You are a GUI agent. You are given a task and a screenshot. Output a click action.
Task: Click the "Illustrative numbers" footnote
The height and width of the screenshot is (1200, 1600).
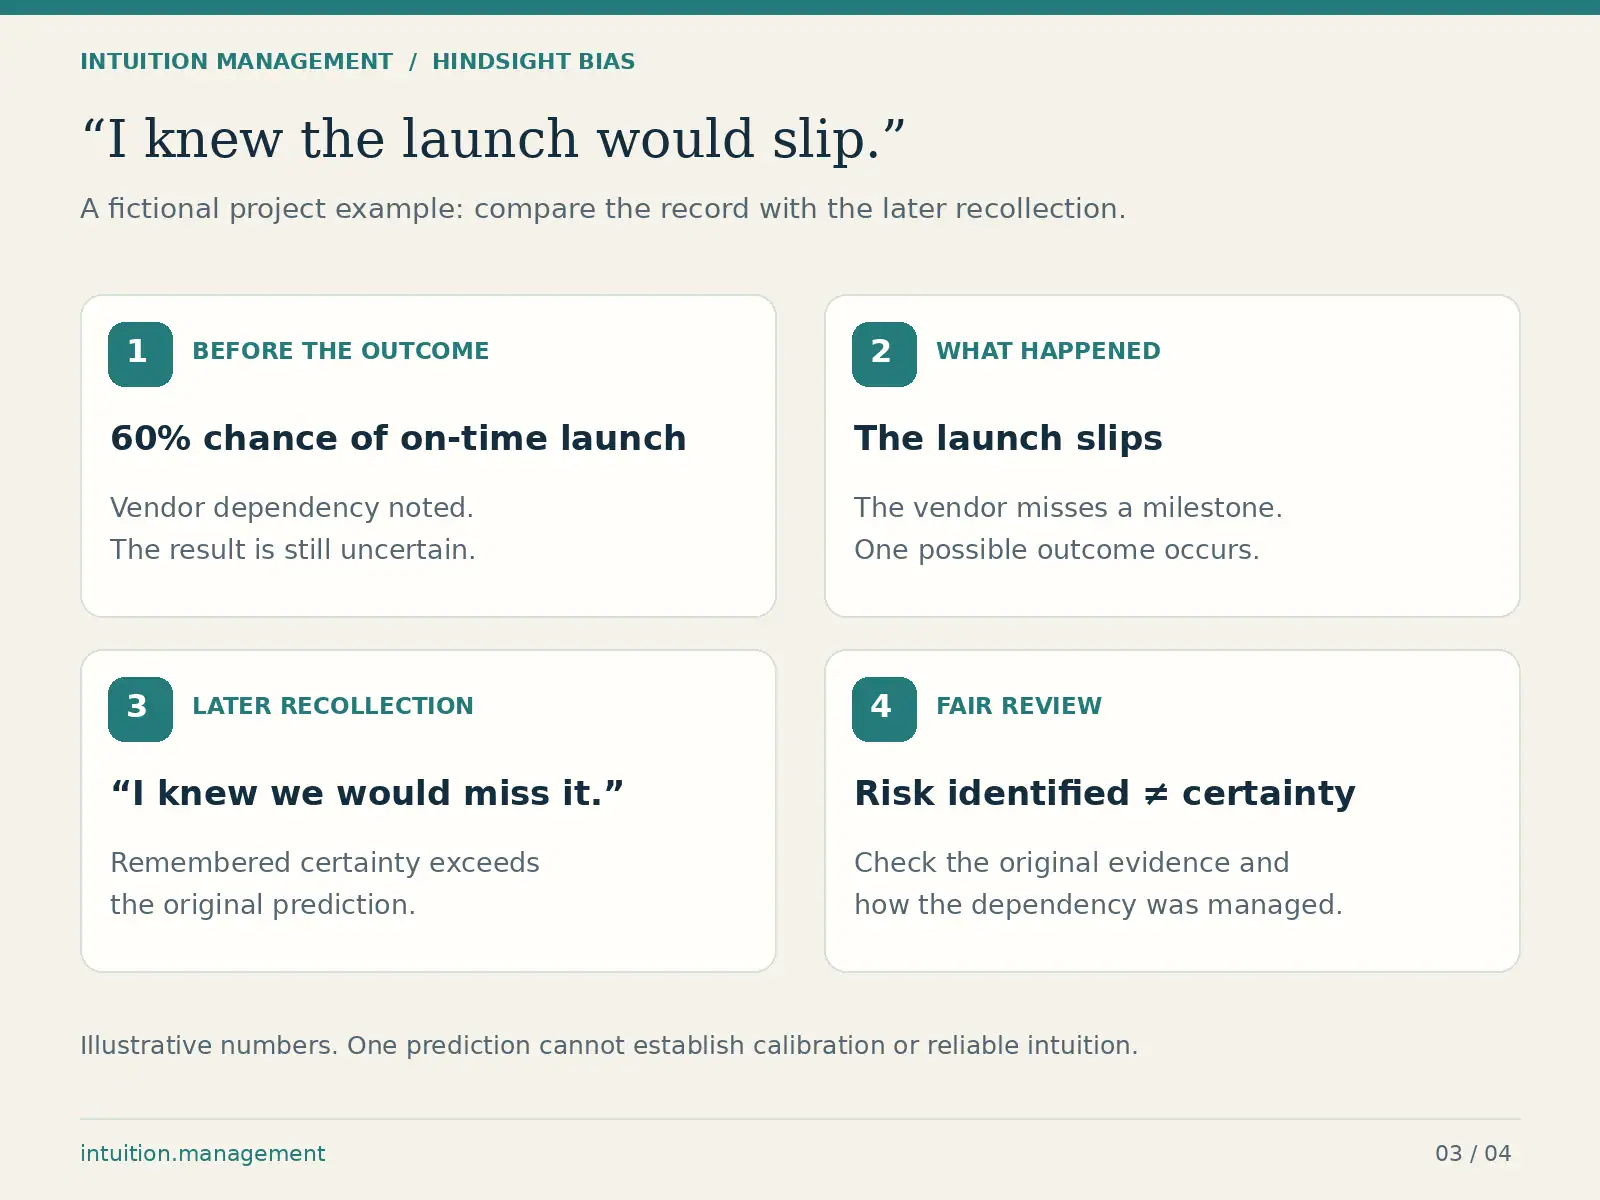pyautogui.click(x=609, y=1046)
